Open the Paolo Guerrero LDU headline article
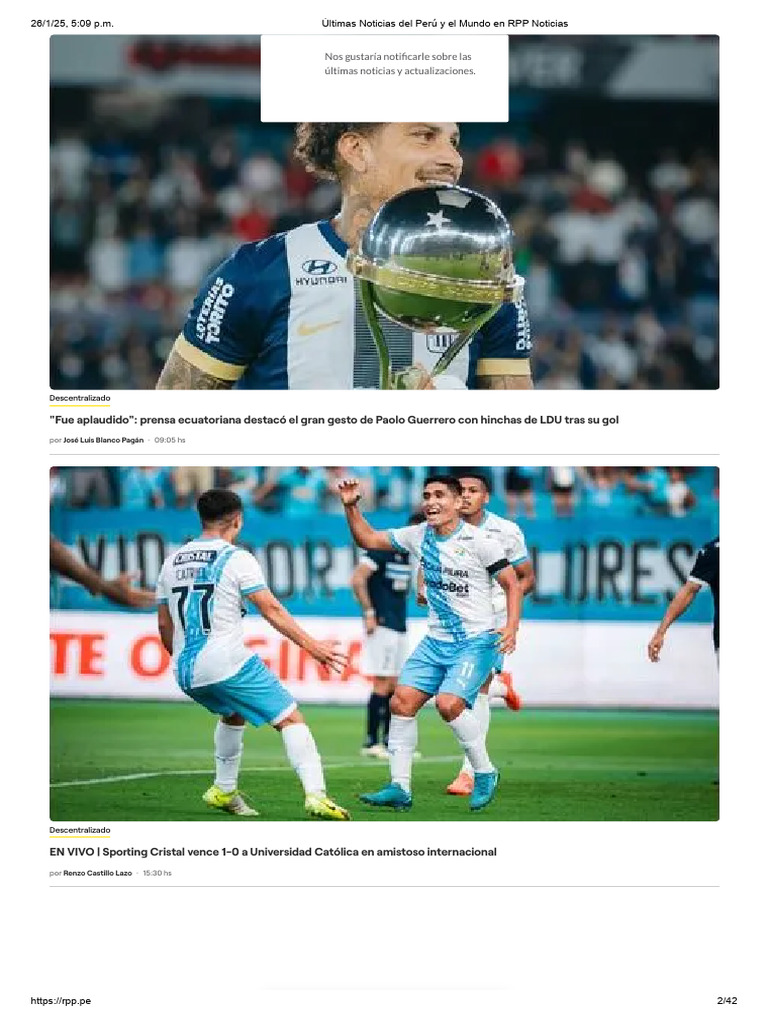 point(334,420)
